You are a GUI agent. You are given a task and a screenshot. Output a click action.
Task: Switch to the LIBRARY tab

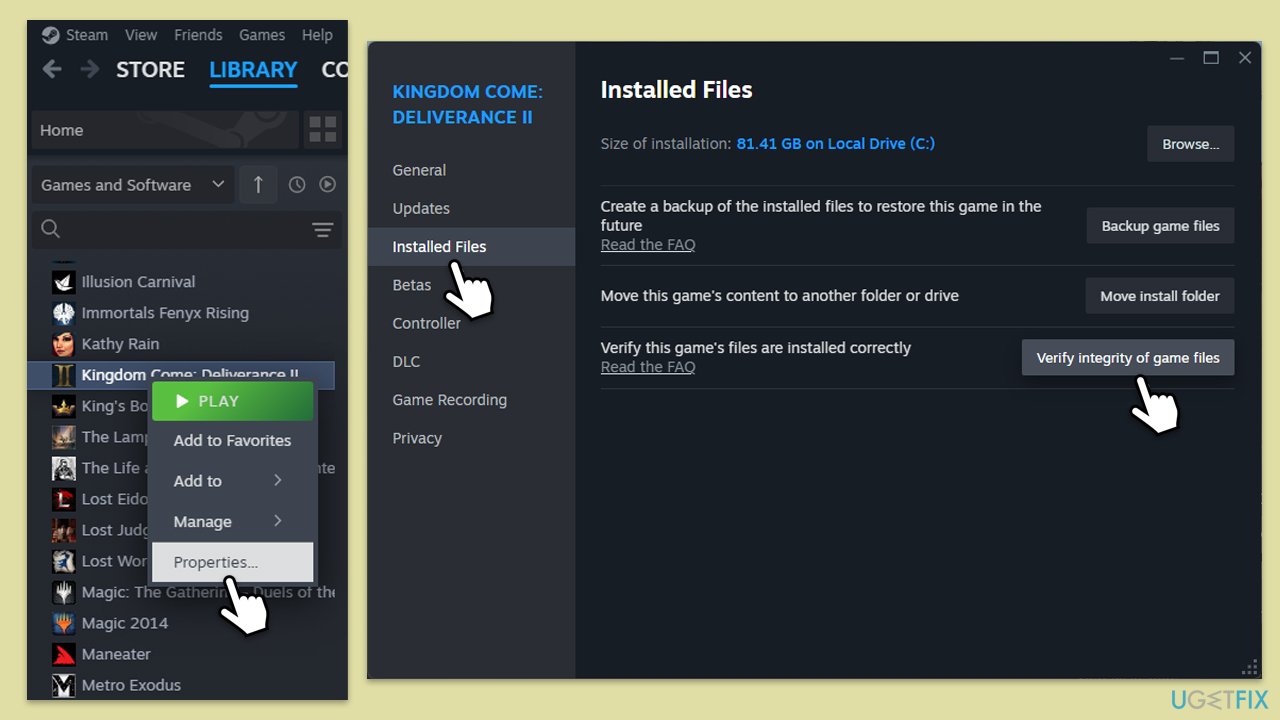tap(253, 70)
